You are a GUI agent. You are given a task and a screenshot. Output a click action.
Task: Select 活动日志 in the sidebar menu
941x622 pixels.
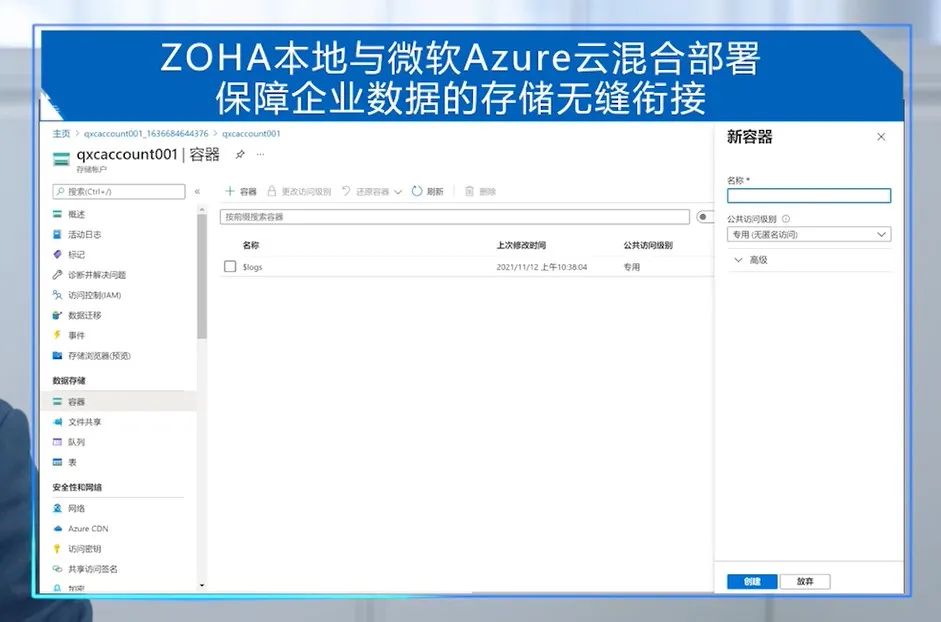[x=84, y=234]
